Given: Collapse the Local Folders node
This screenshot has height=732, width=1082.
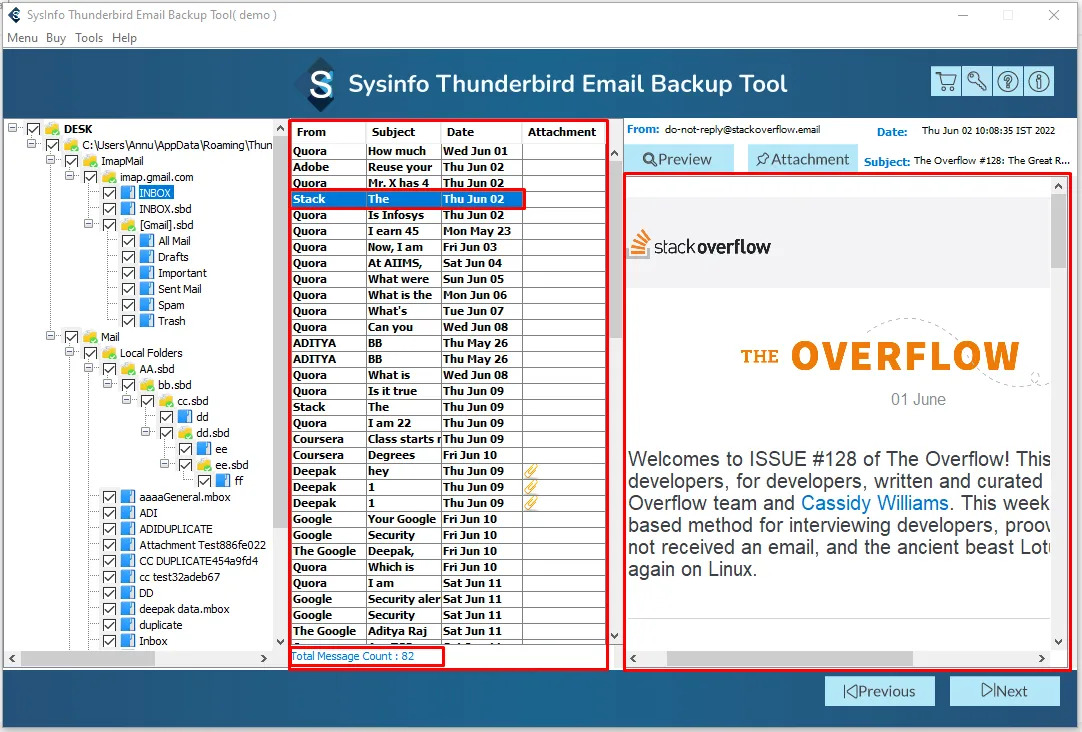Looking at the screenshot, I should pyautogui.click(x=70, y=352).
